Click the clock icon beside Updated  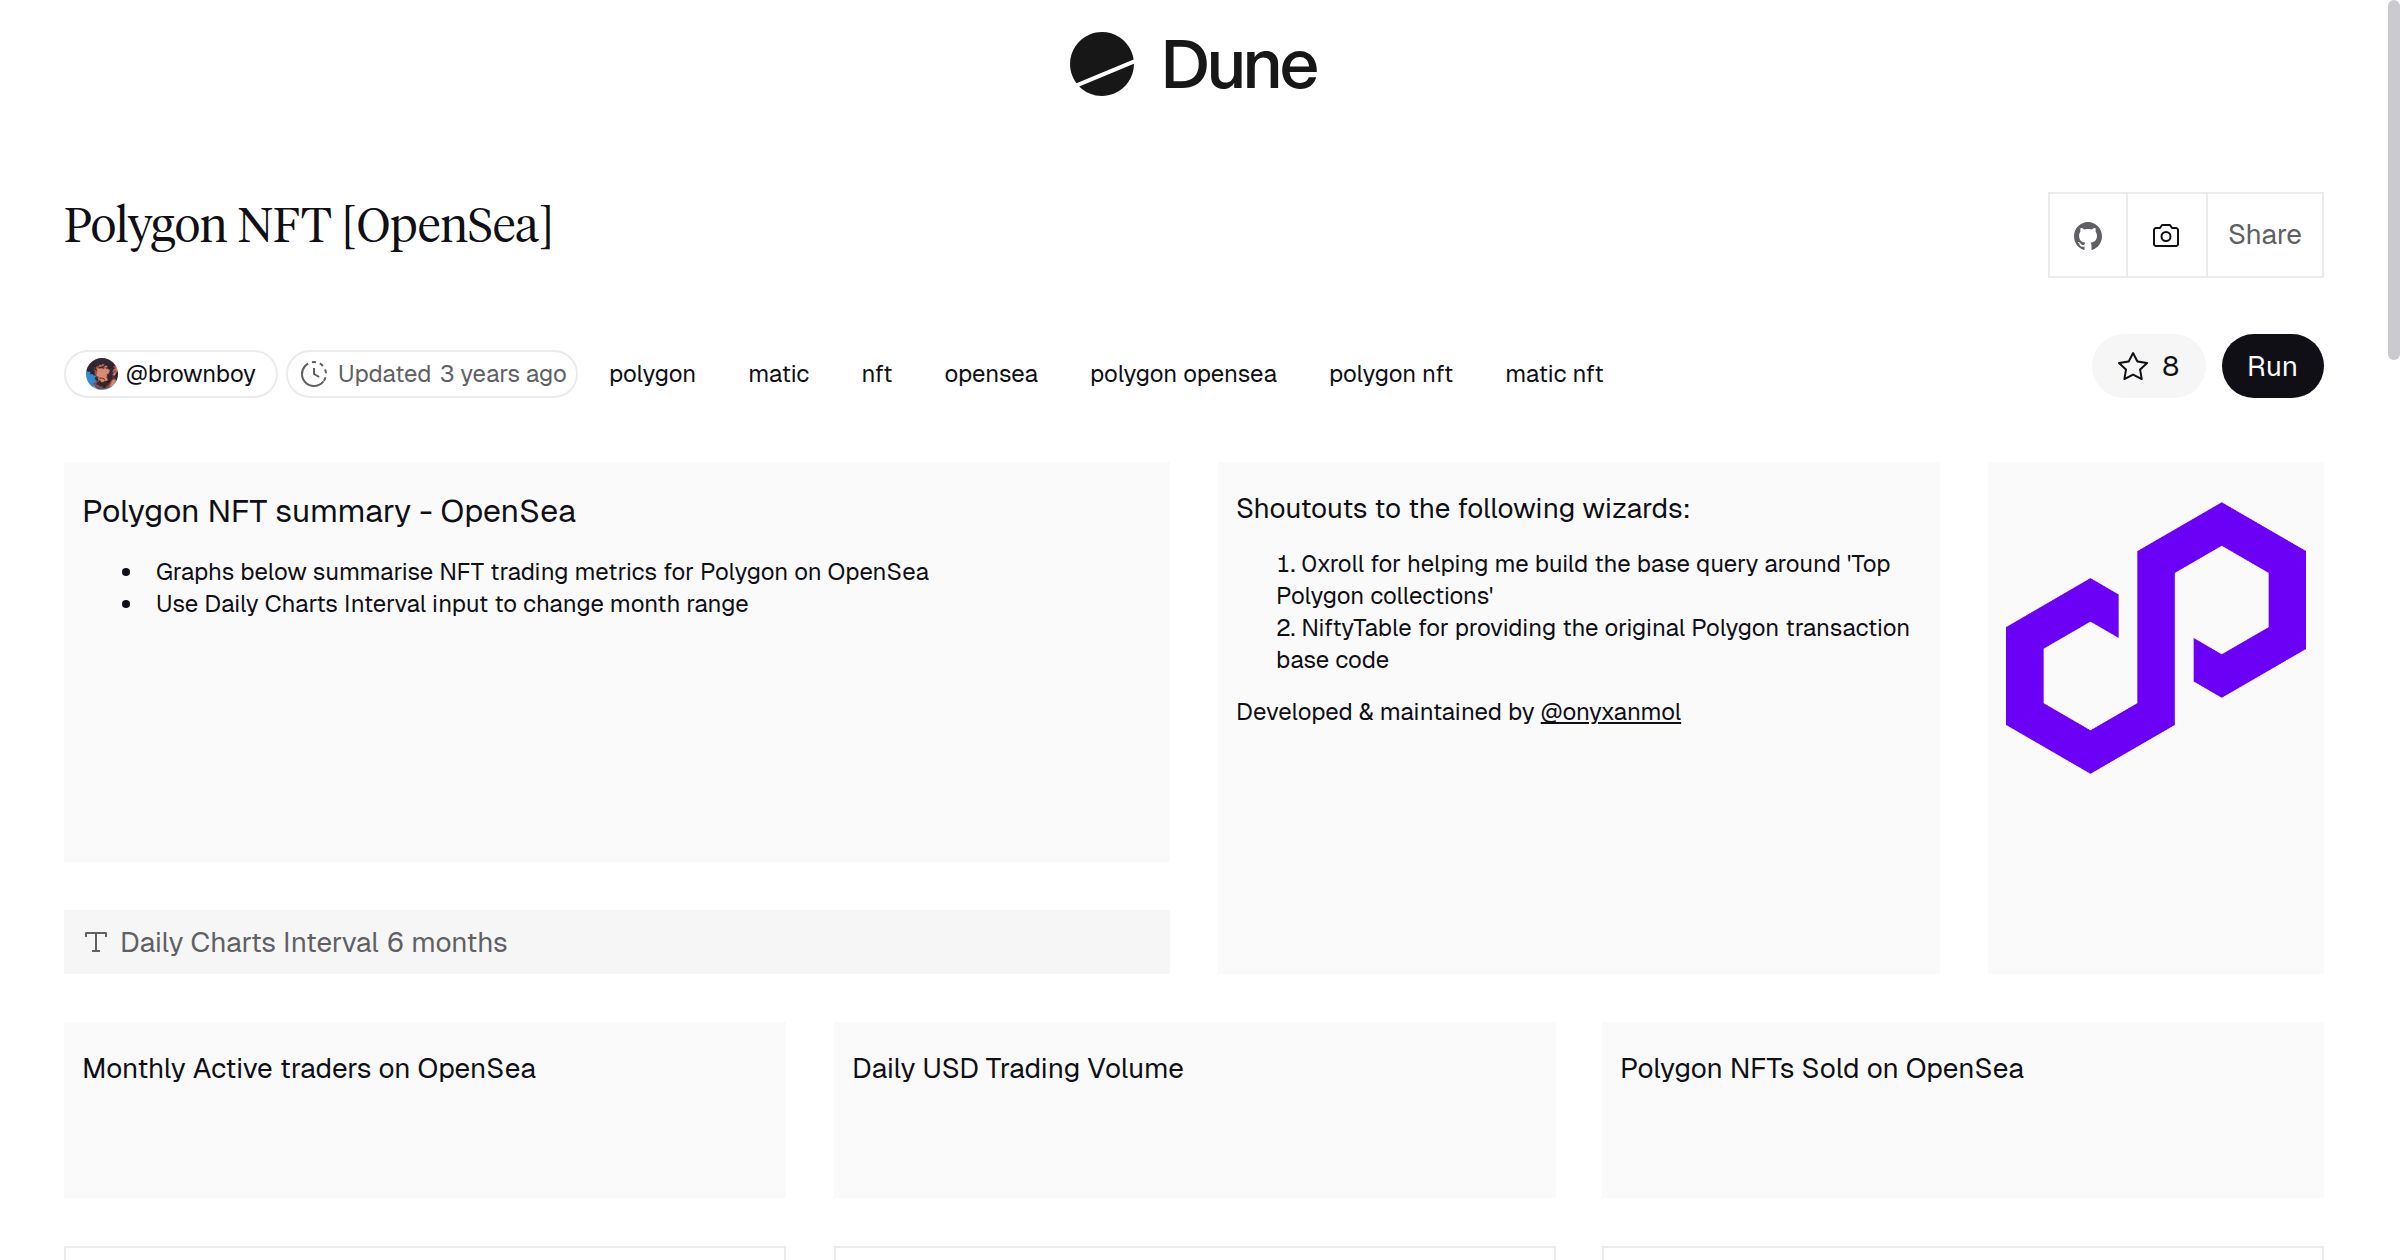pyautogui.click(x=314, y=374)
